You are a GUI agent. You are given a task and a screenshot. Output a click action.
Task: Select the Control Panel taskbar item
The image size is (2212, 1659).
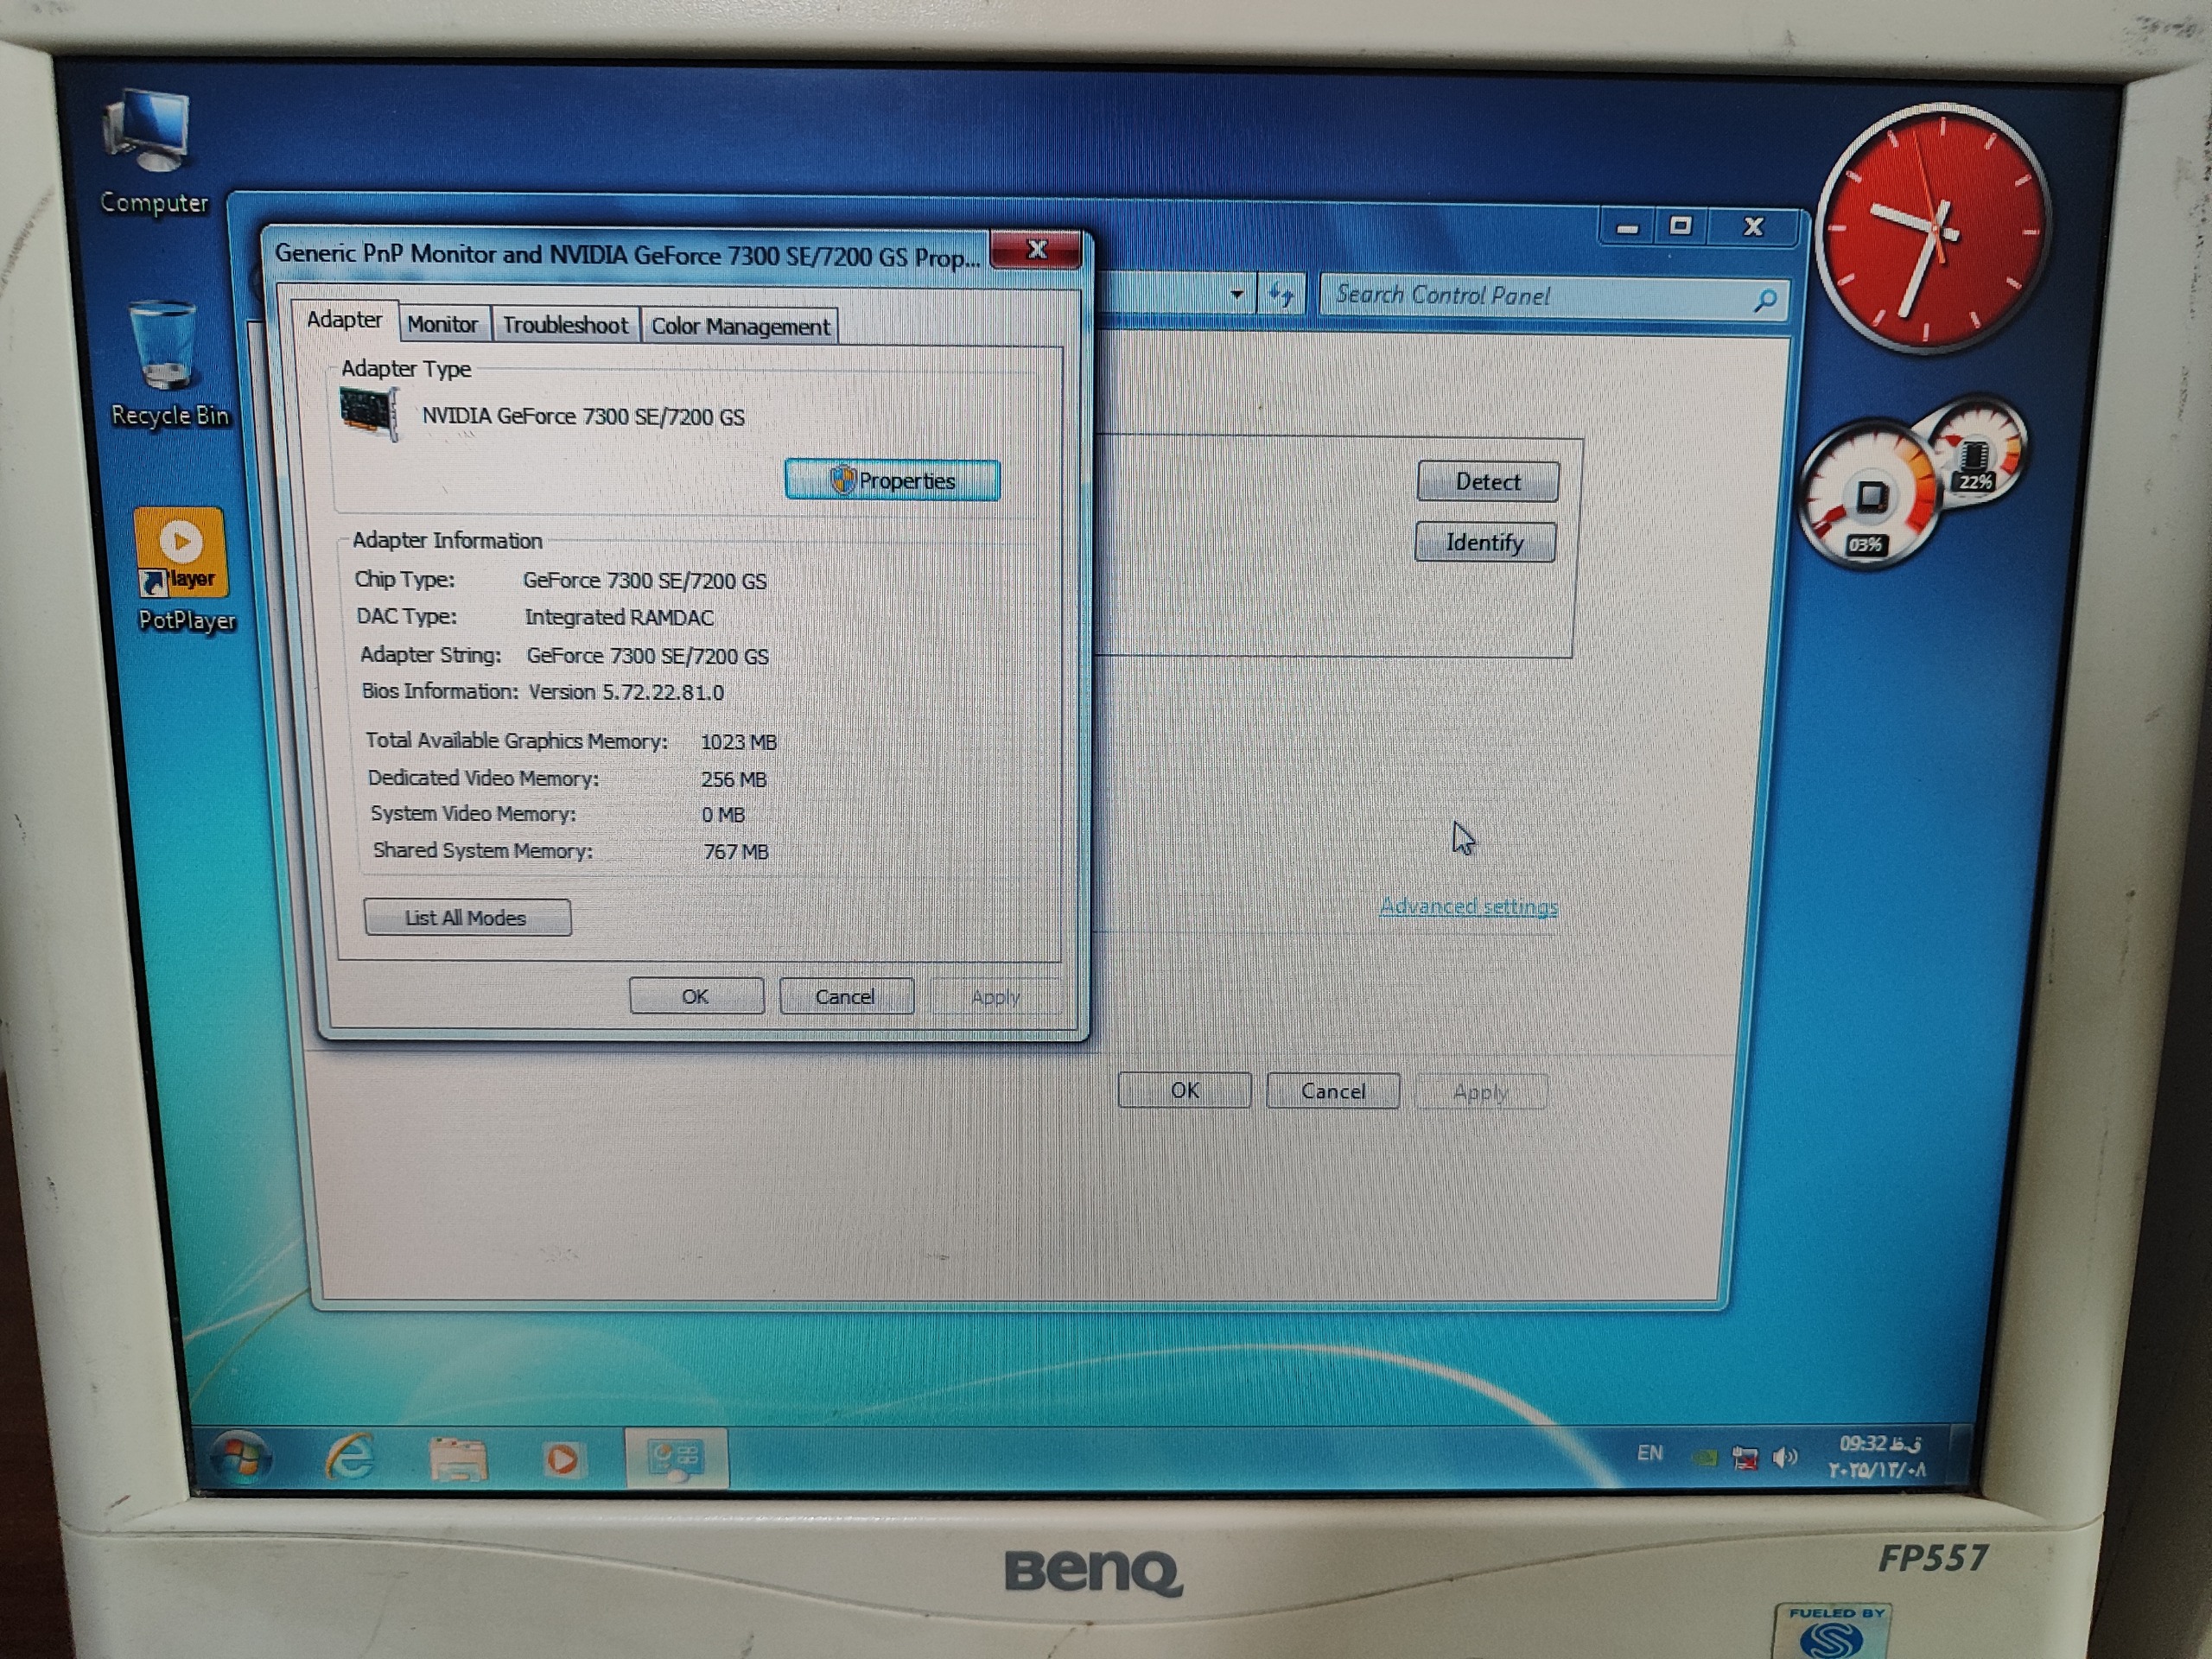click(676, 1459)
